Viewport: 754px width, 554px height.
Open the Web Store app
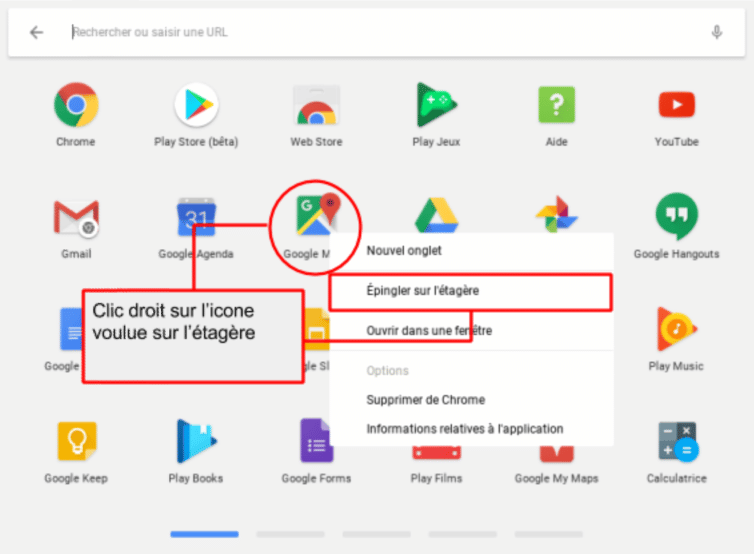[x=316, y=106]
